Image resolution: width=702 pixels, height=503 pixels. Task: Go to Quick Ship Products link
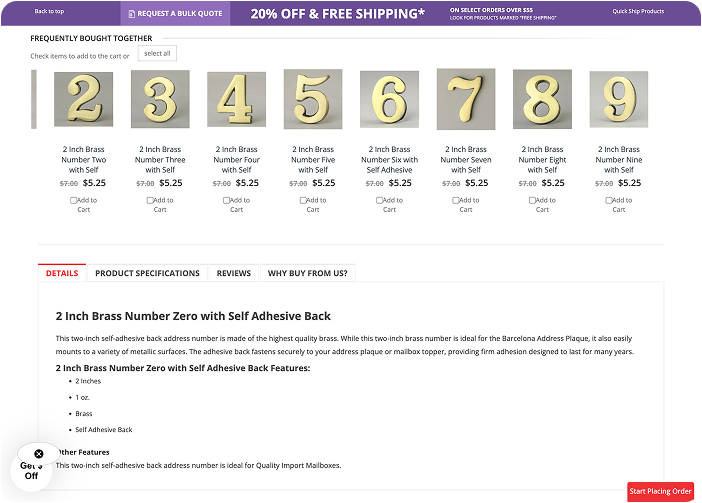click(x=638, y=12)
